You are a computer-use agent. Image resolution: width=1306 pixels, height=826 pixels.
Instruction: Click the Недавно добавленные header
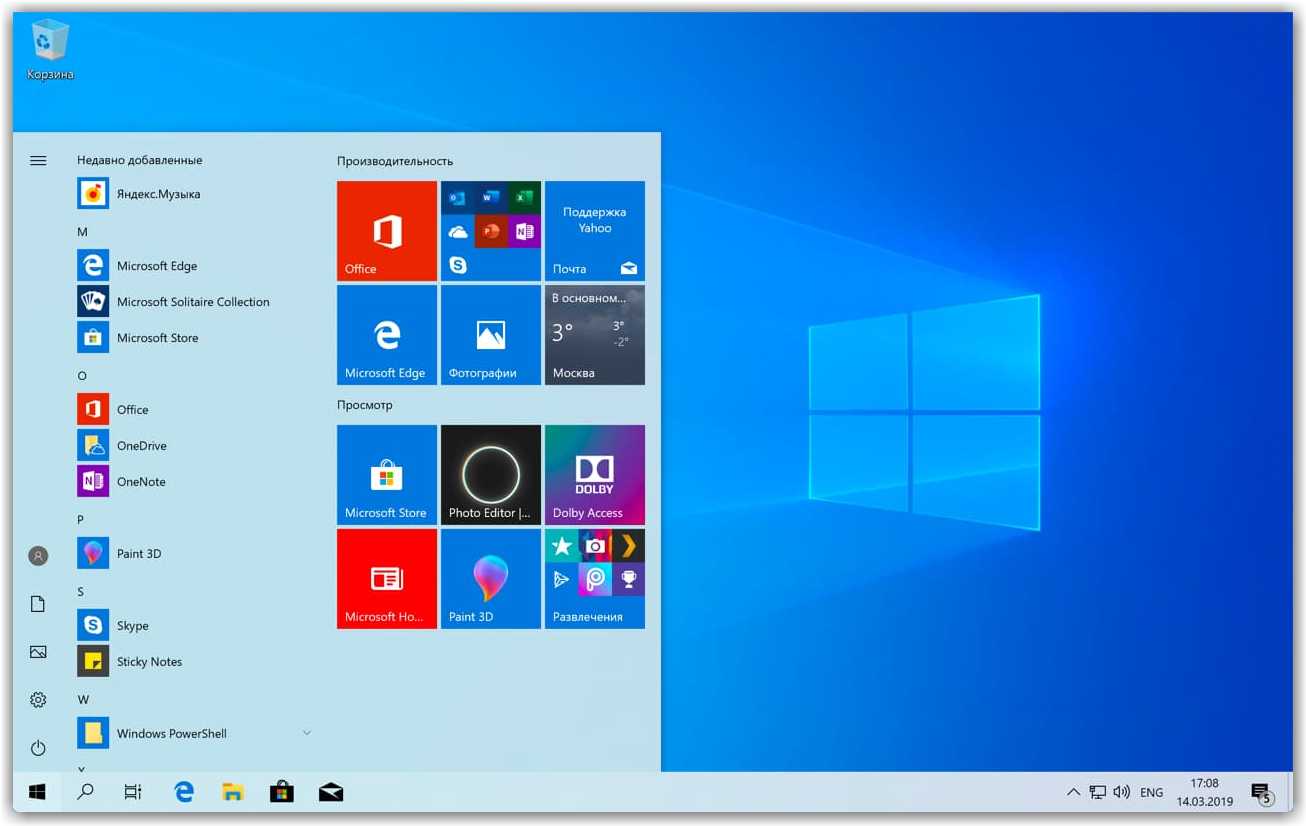pos(140,160)
